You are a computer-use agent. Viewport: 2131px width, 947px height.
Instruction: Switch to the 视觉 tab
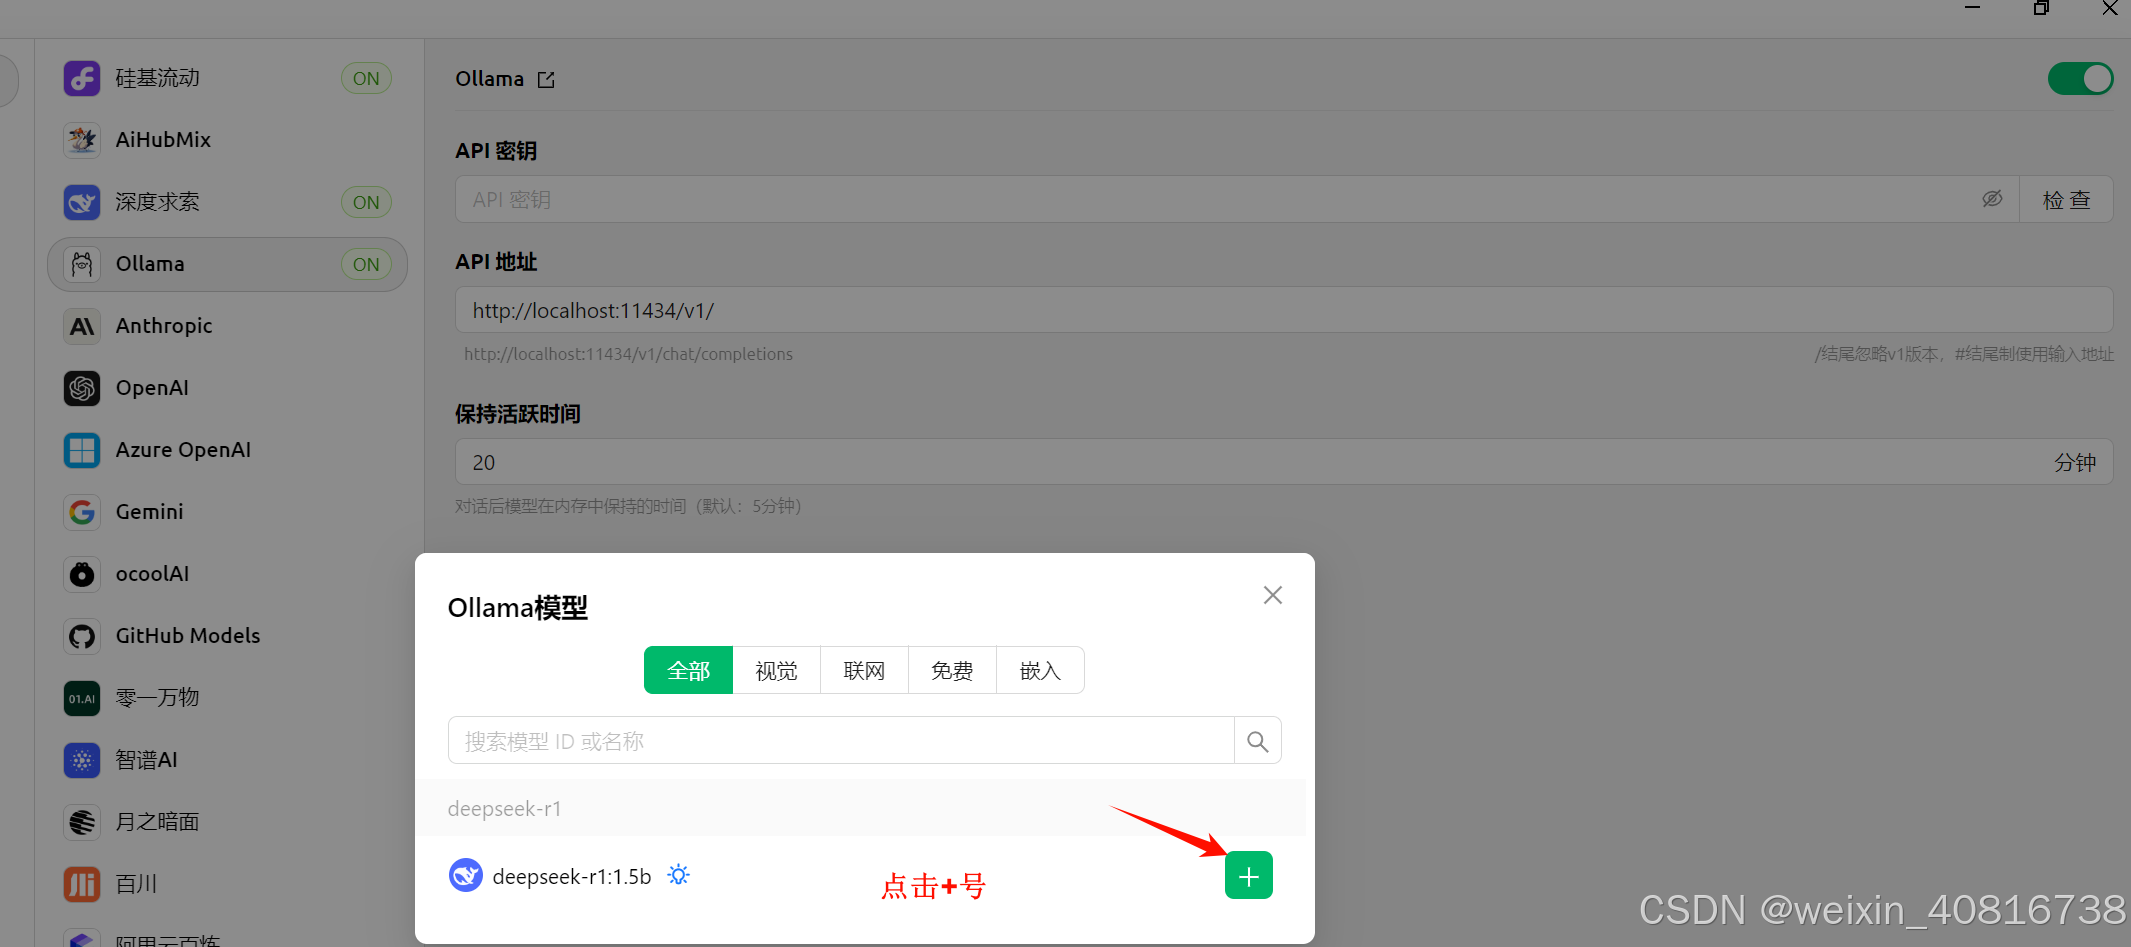(x=776, y=670)
